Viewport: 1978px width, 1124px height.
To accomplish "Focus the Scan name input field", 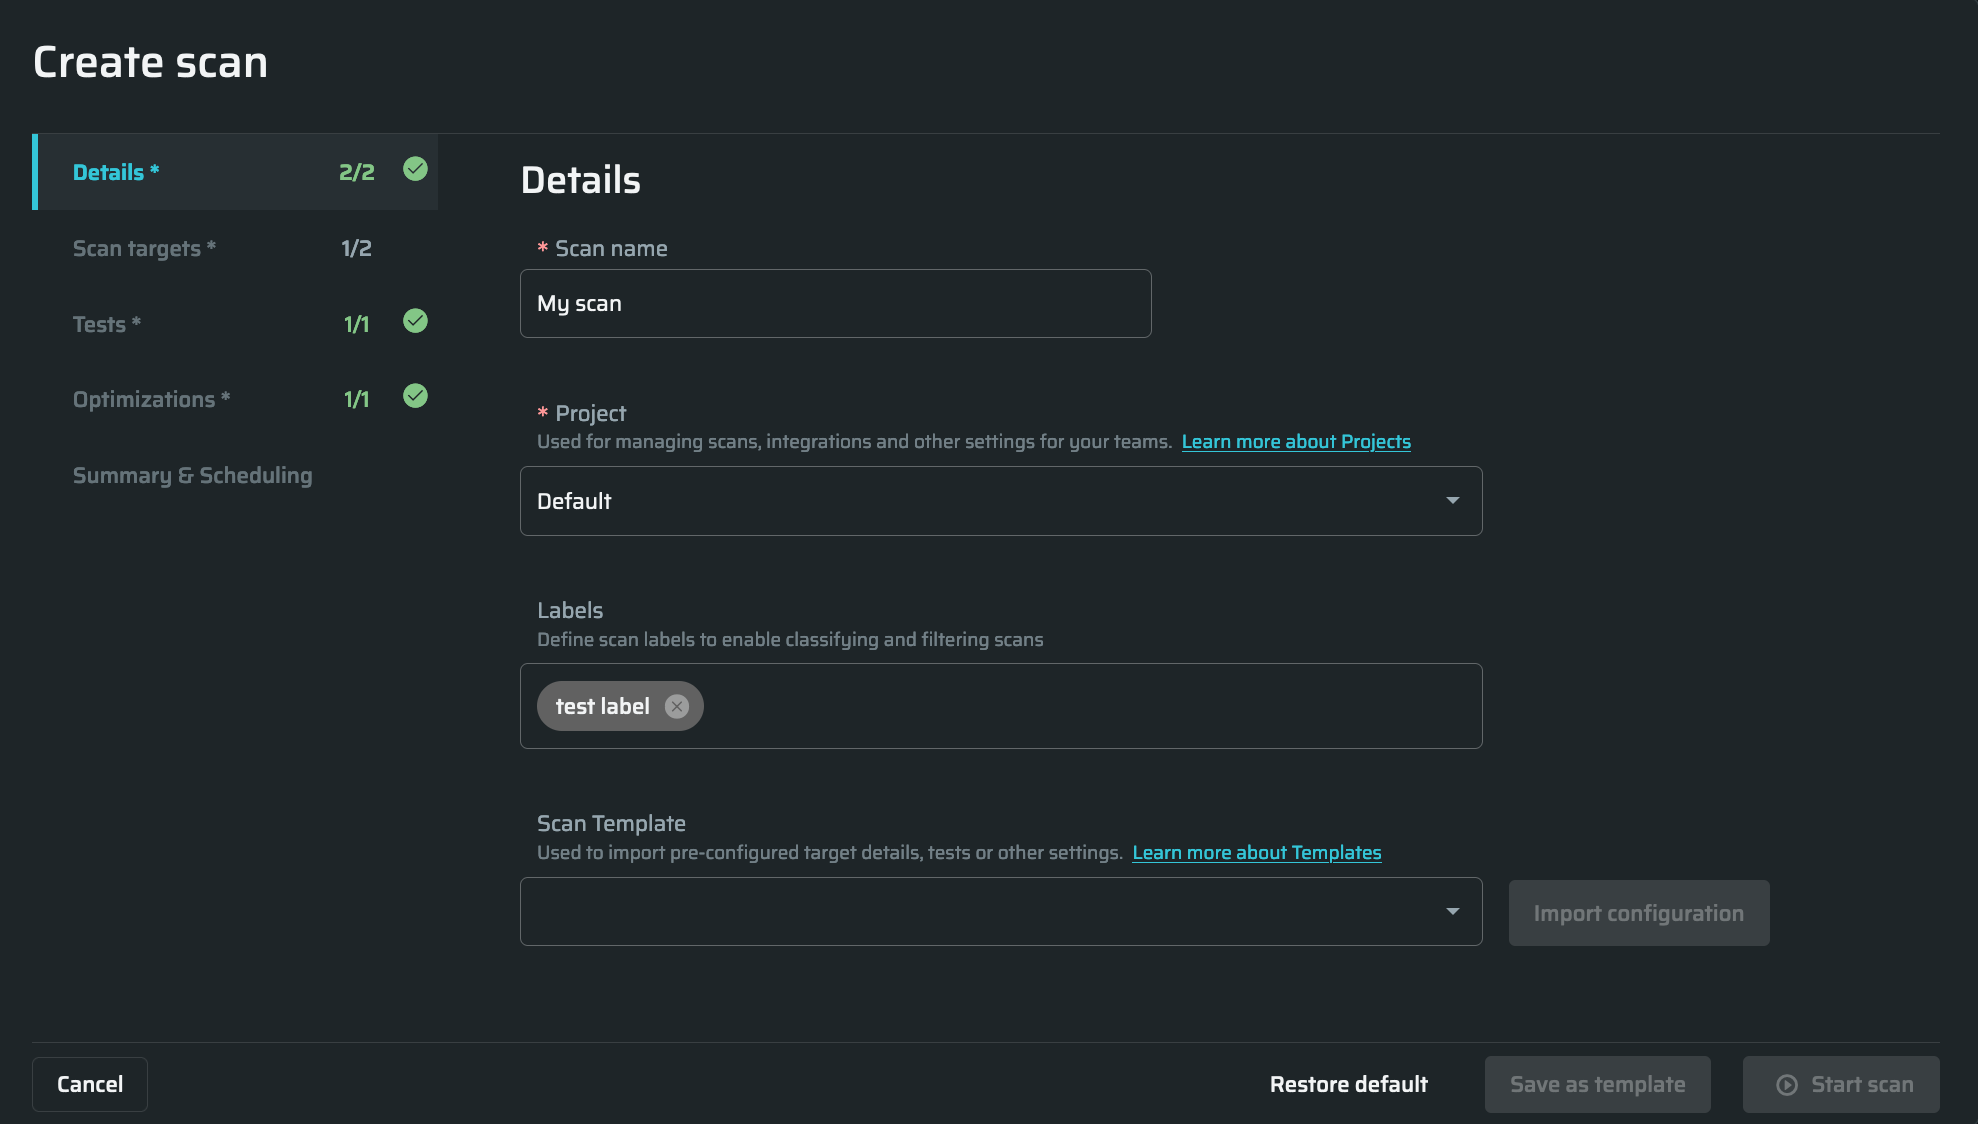I will tap(835, 303).
